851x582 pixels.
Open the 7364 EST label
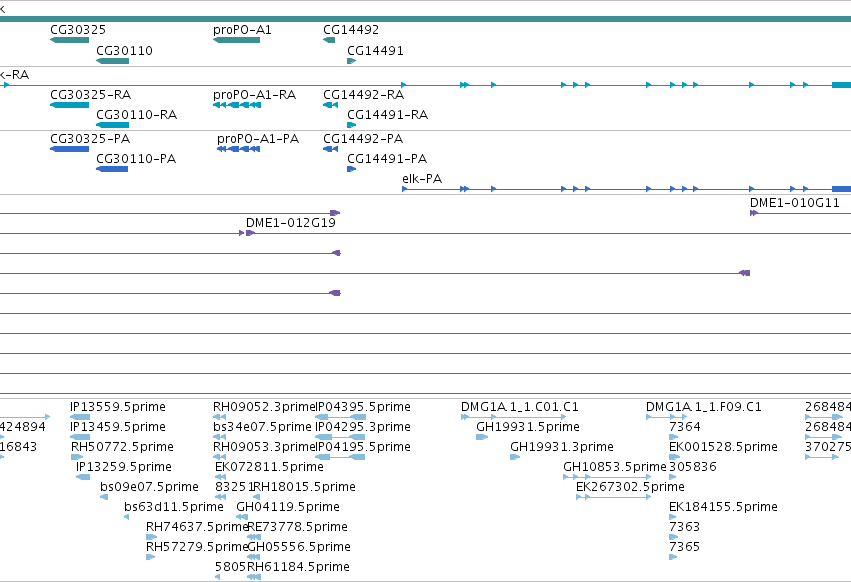click(685, 427)
